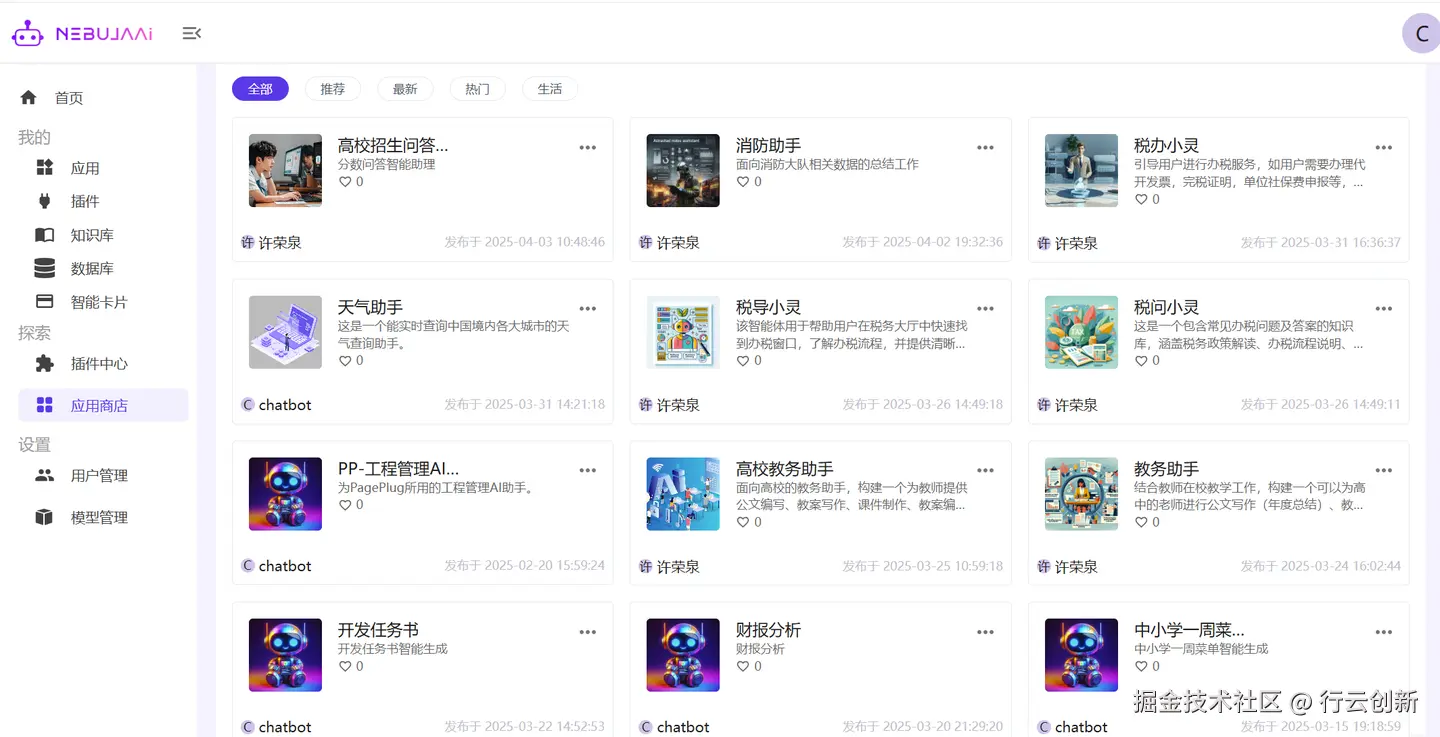Click the NebulaAI robot logo
The width and height of the screenshot is (1440, 737).
pos(27,34)
